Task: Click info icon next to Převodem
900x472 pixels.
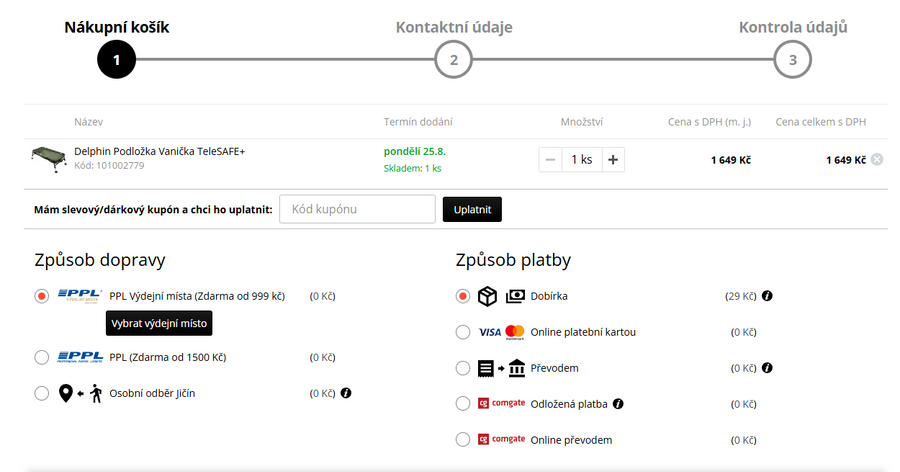Action: coord(767,368)
